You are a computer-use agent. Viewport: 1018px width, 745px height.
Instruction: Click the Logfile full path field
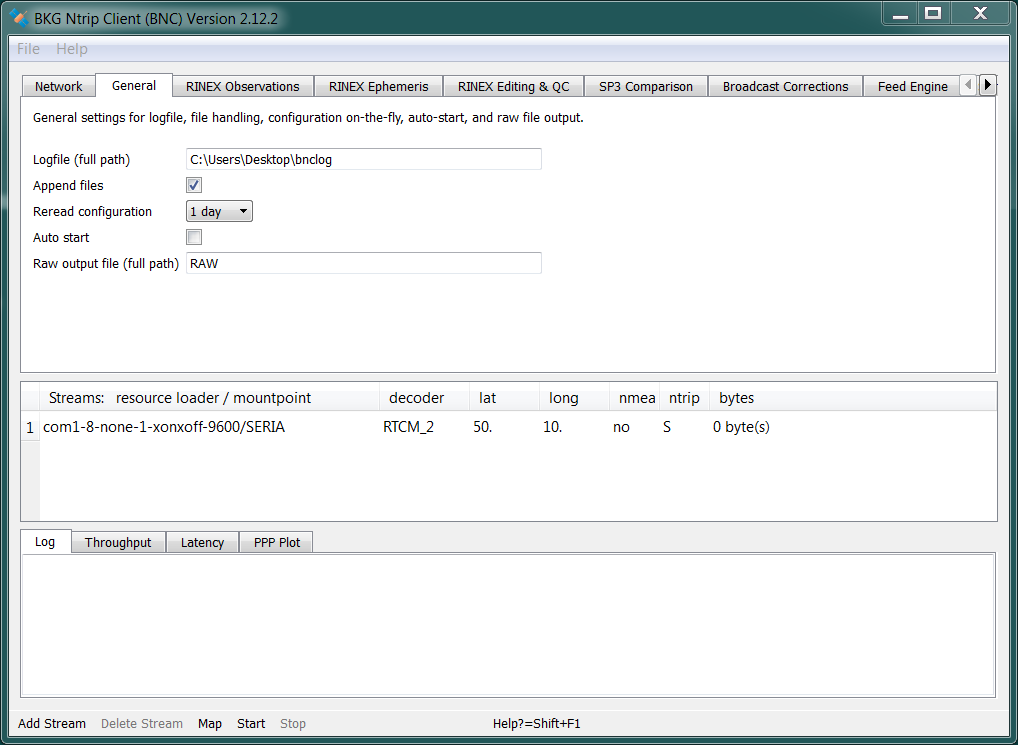(364, 159)
